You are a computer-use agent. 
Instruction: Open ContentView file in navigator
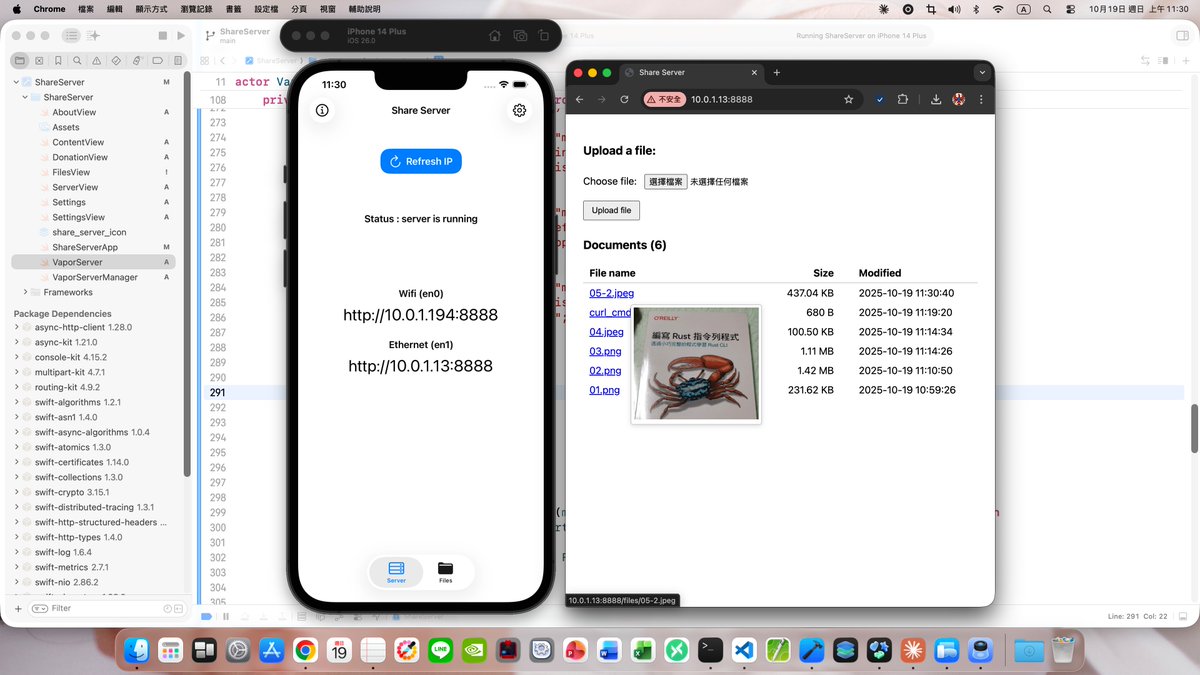78,142
